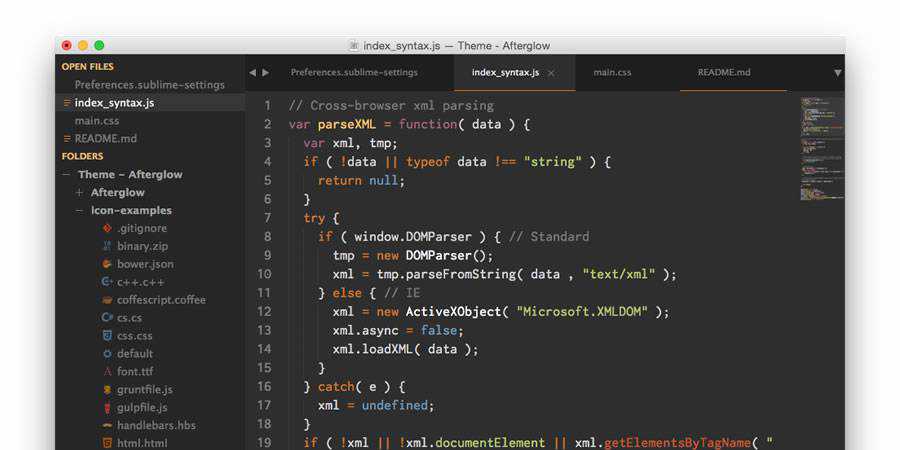Switch to the main.css tab

[612, 73]
